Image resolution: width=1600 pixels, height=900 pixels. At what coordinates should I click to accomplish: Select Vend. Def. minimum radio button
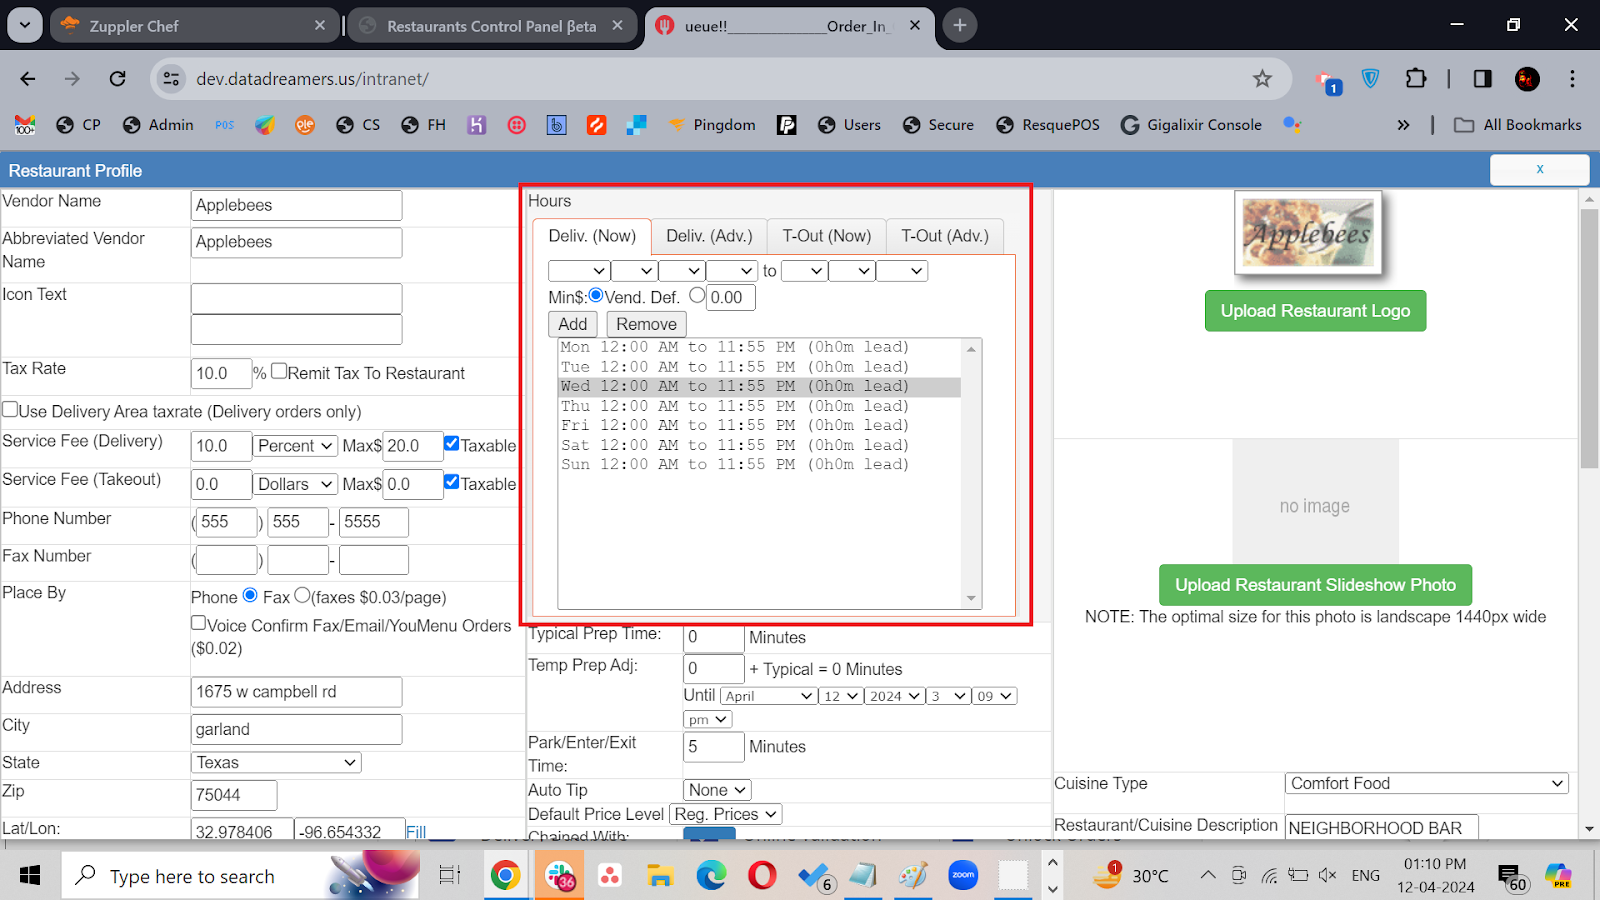(x=596, y=295)
